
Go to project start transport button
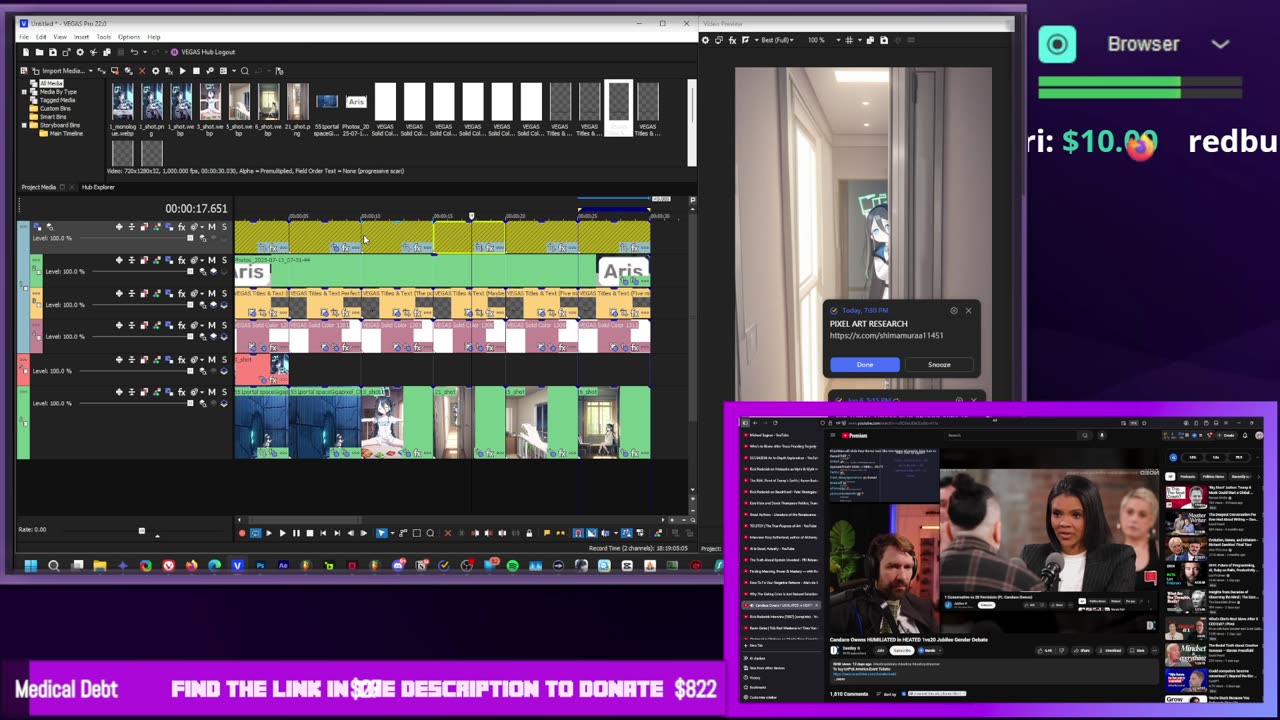tap(323, 533)
